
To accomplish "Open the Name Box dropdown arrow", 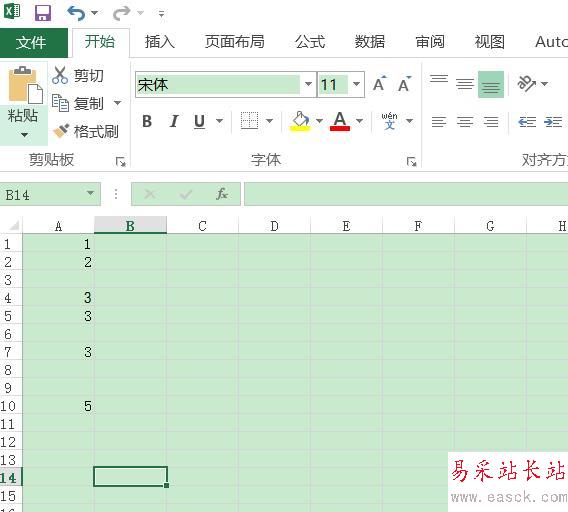I will click(x=91, y=193).
